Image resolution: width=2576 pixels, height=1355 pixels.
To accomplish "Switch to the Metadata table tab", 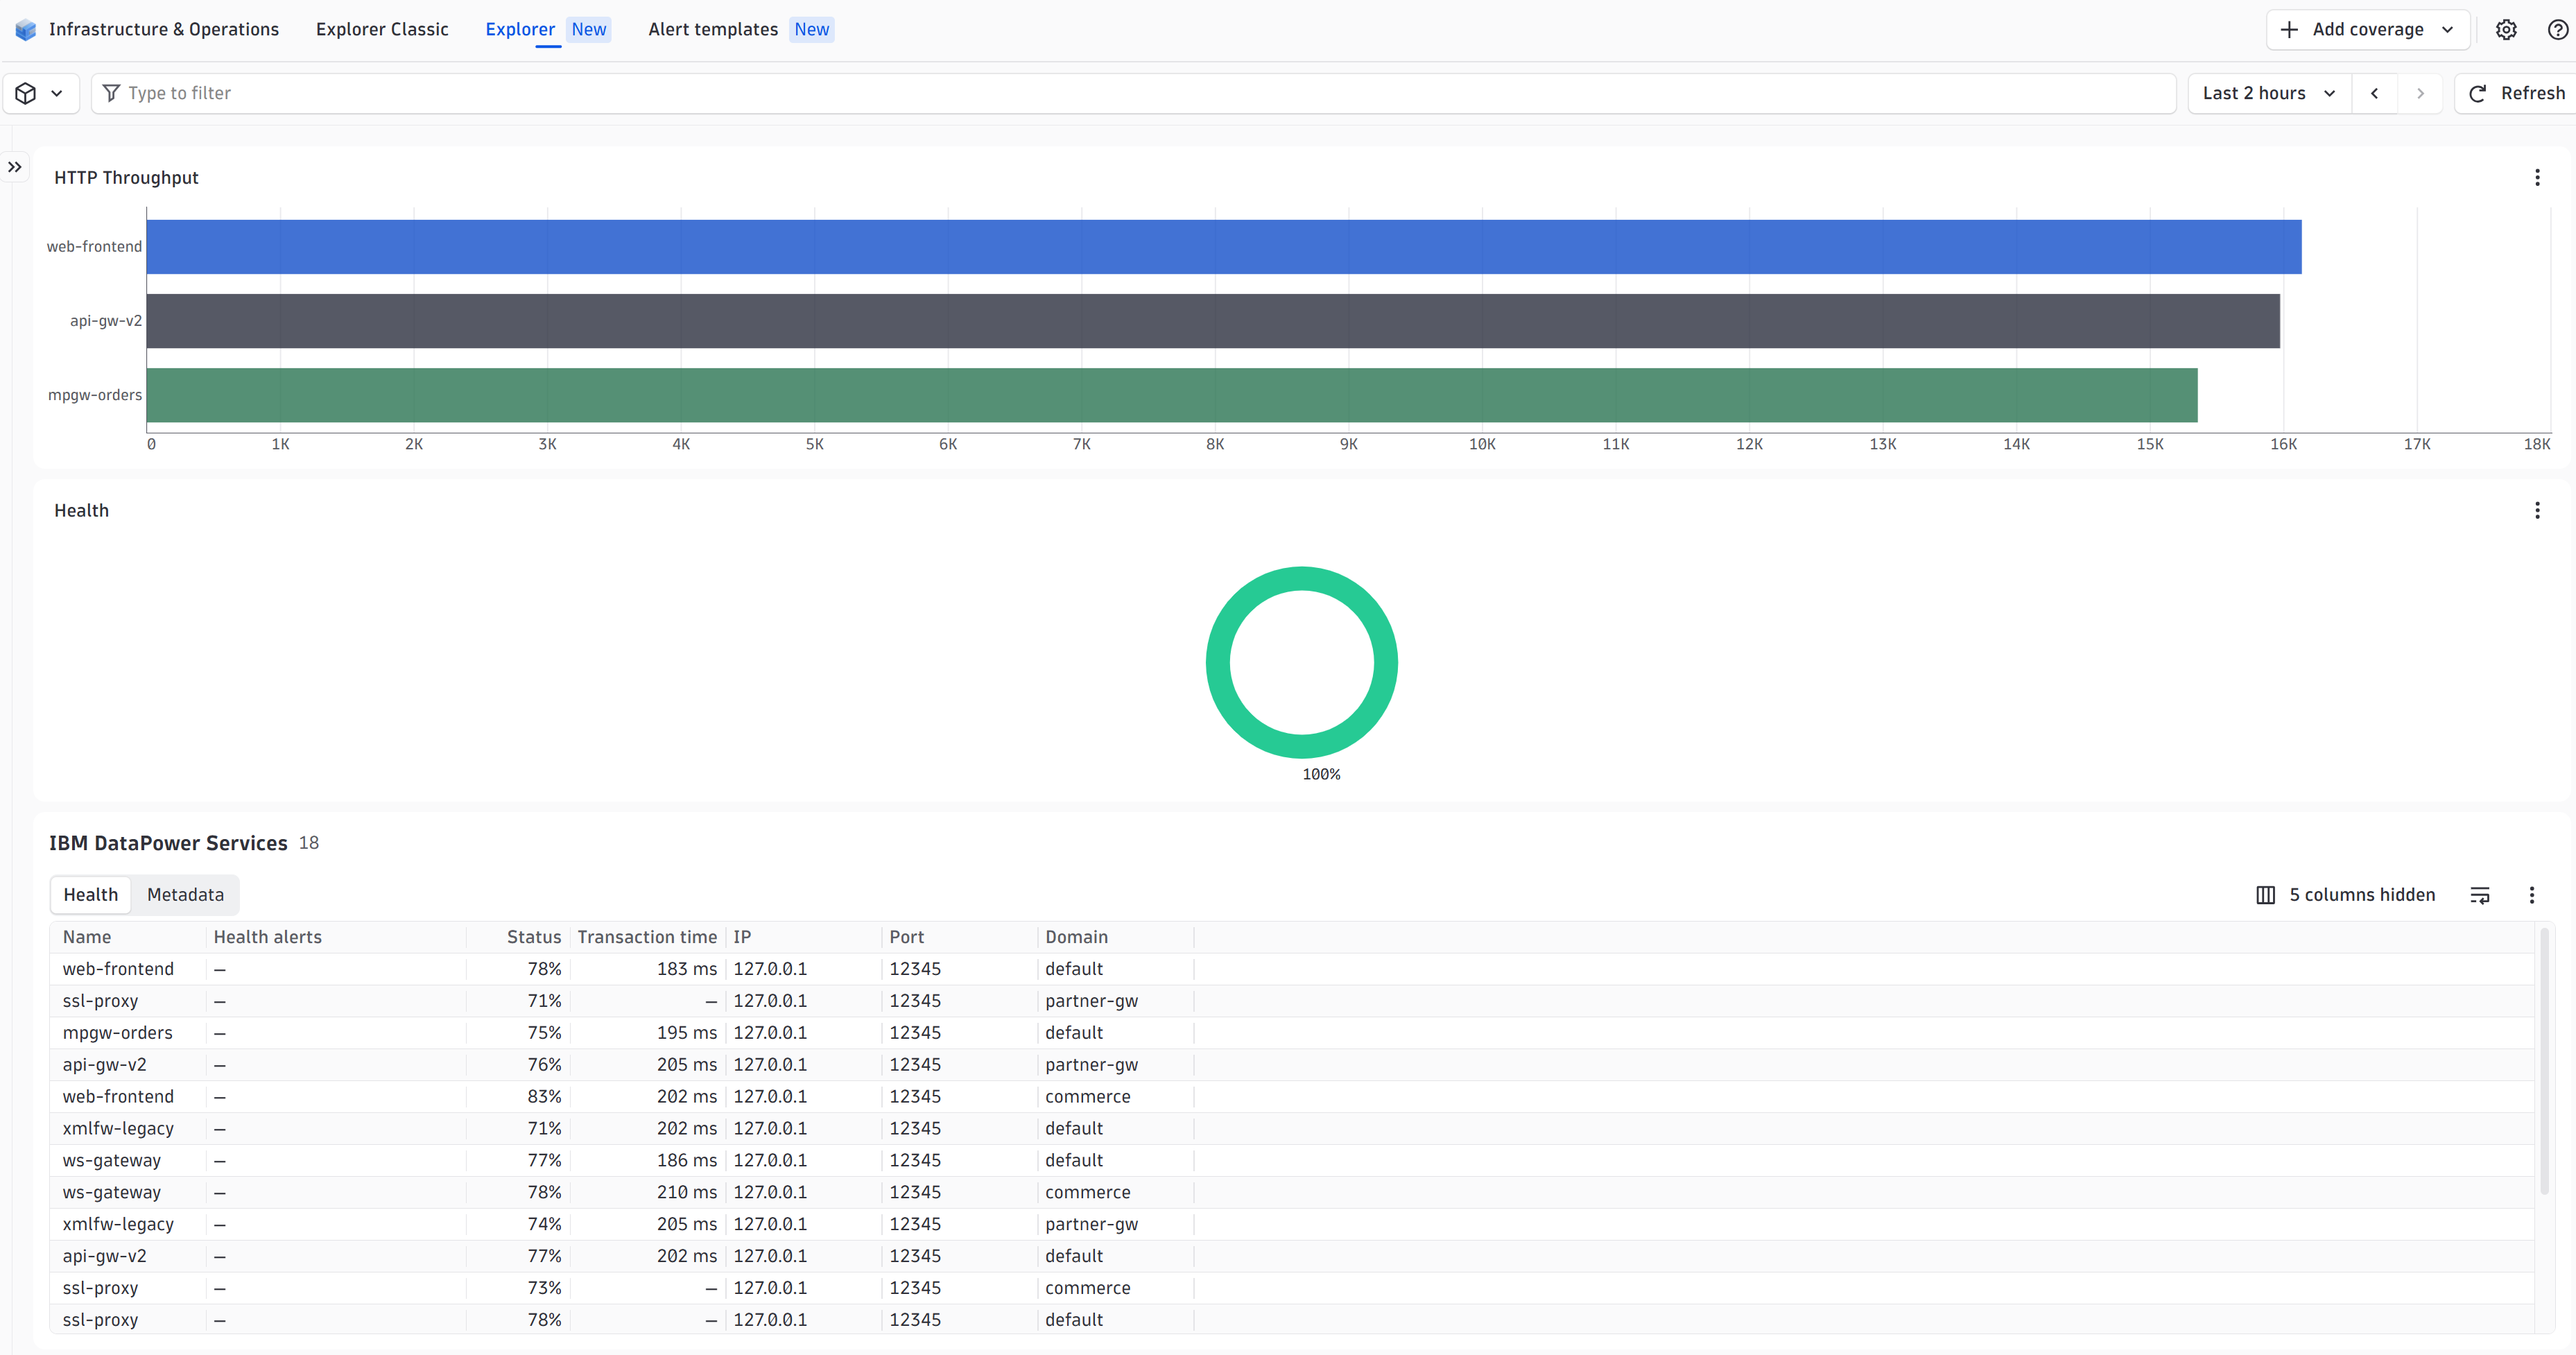I will [x=185, y=895].
